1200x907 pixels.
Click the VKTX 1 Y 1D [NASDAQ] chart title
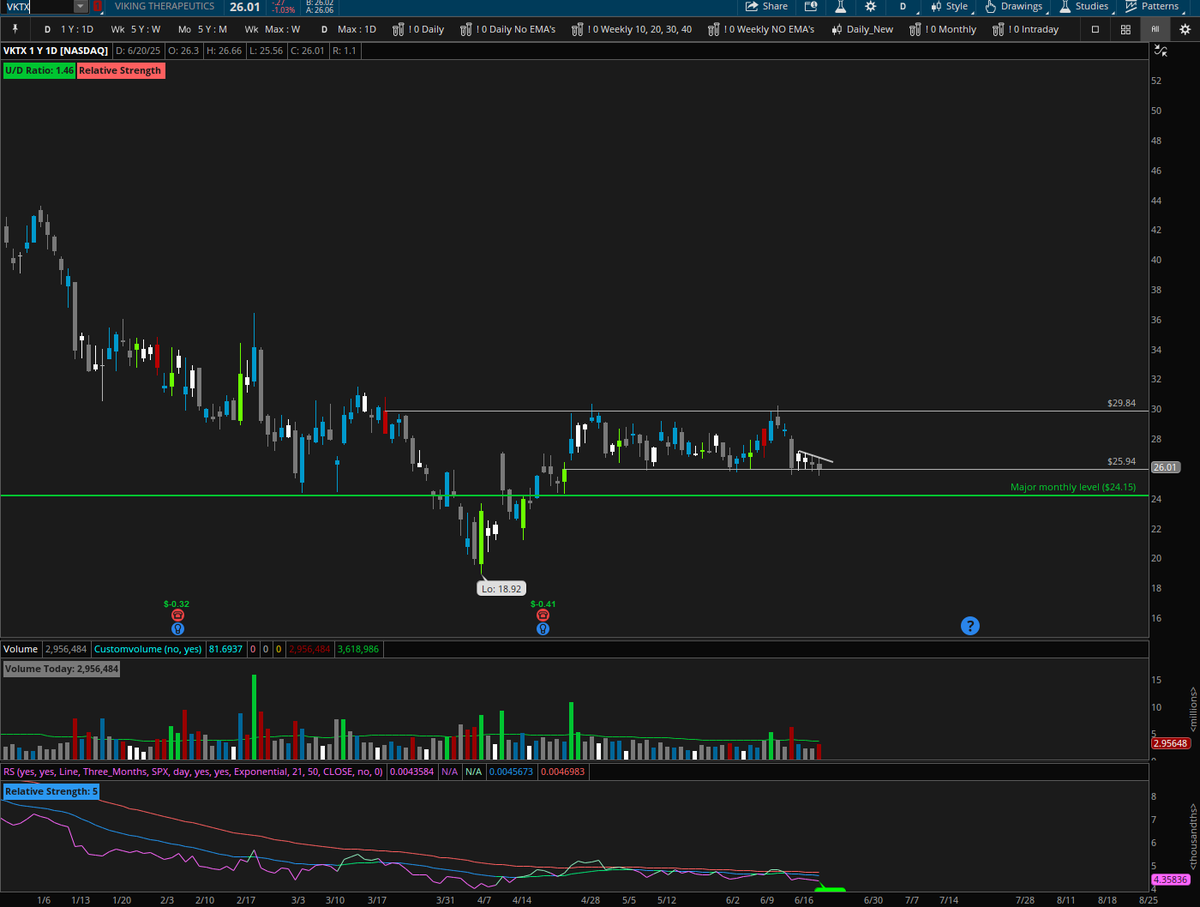pos(57,49)
